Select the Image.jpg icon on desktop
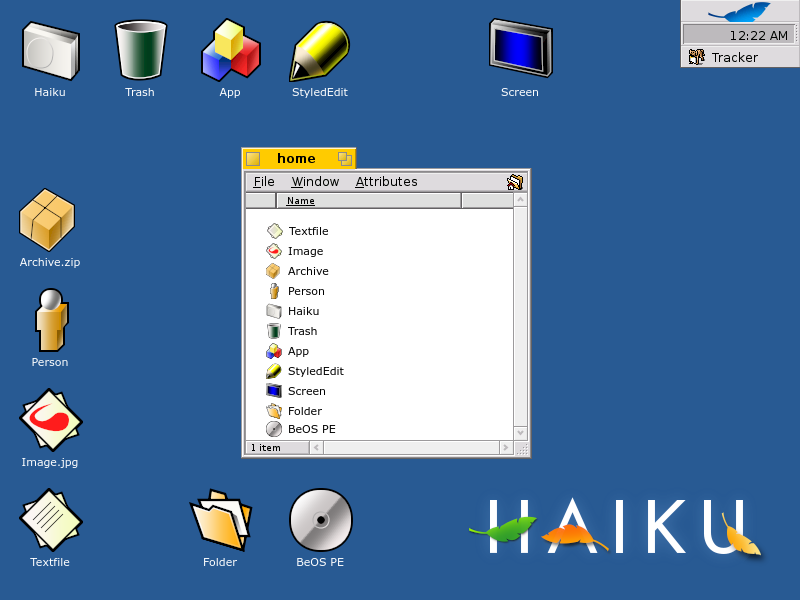Image resolution: width=800 pixels, height=600 pixels. tap(51, 420)
